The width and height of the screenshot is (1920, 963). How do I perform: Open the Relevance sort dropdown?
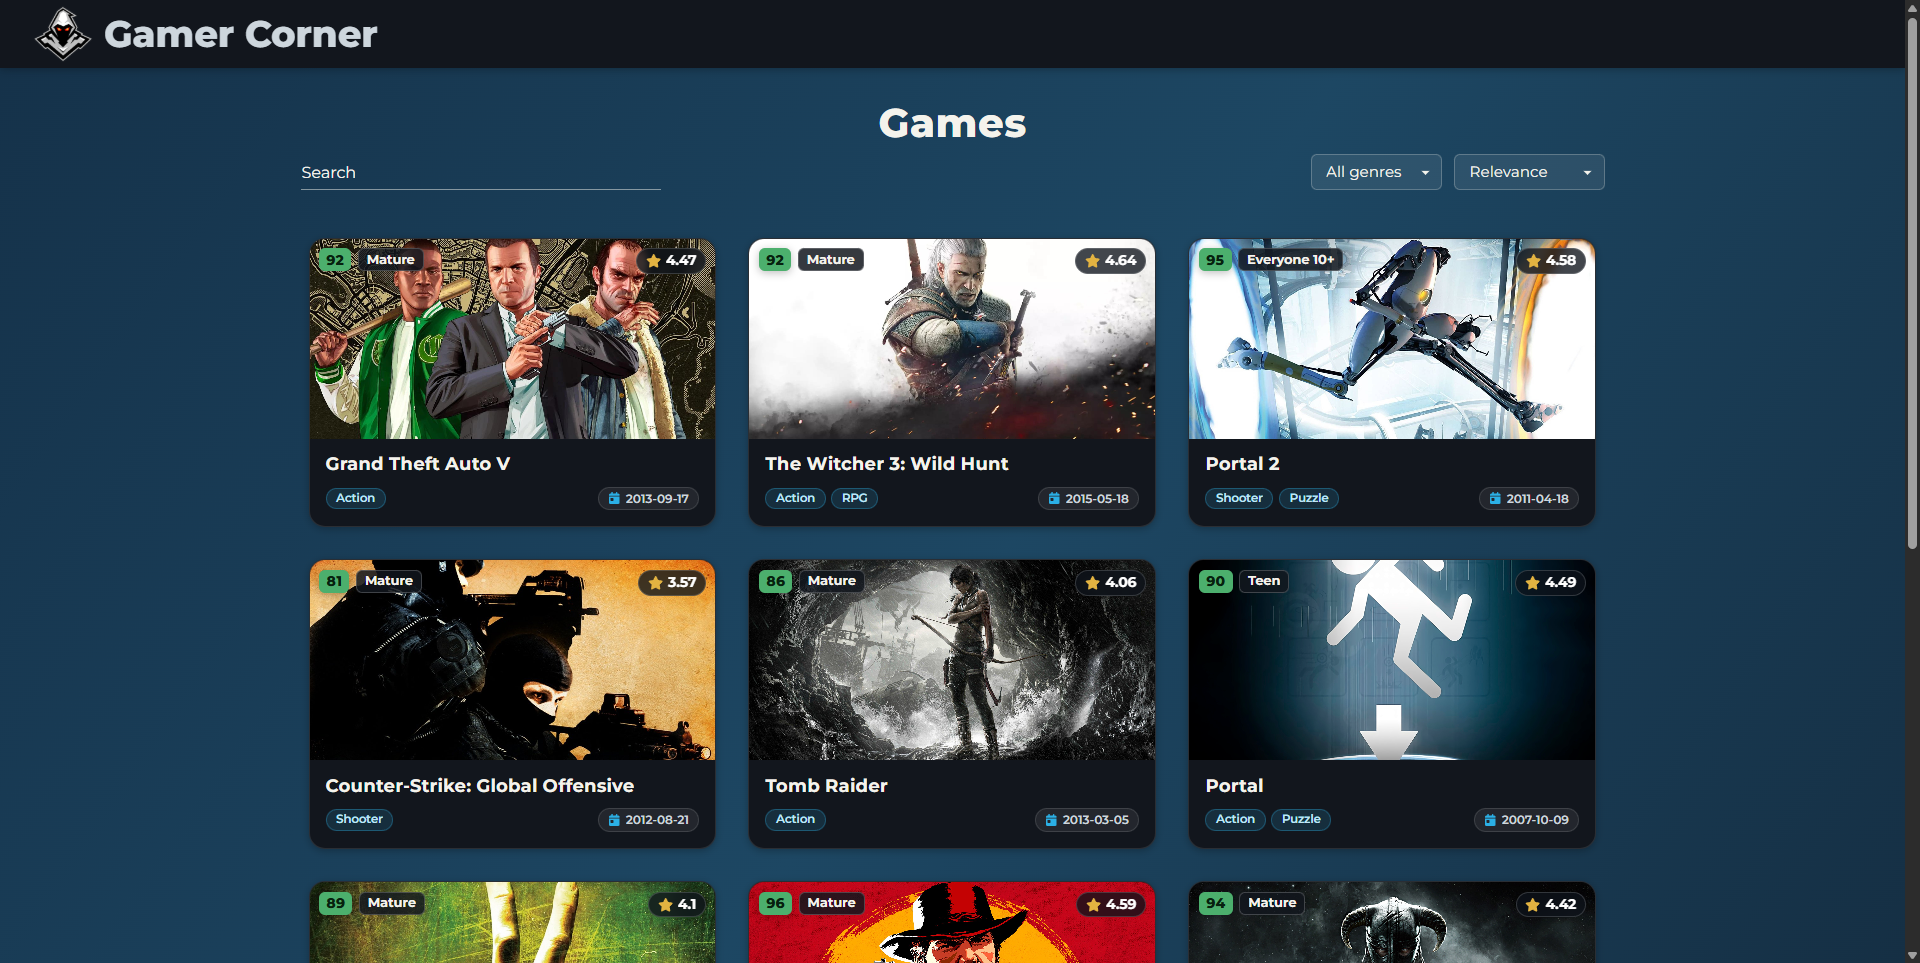(1529, 172)
